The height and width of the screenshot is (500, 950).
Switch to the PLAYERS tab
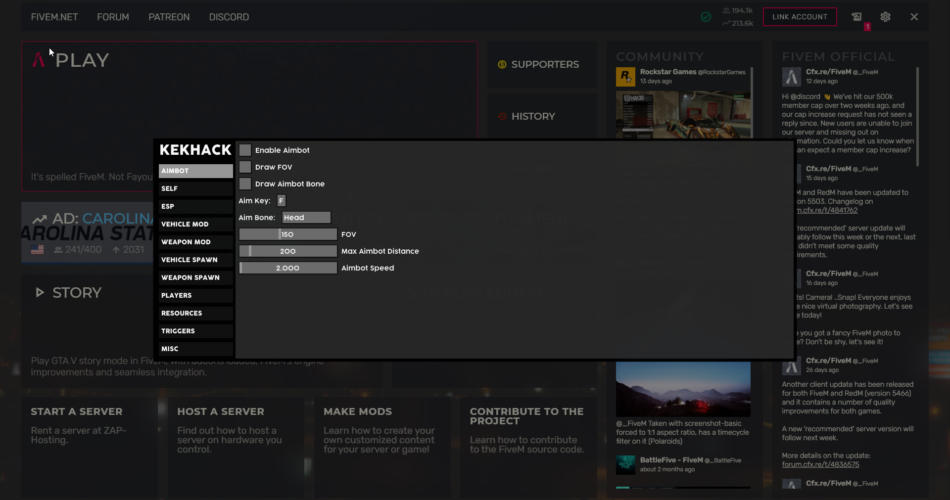196,295
